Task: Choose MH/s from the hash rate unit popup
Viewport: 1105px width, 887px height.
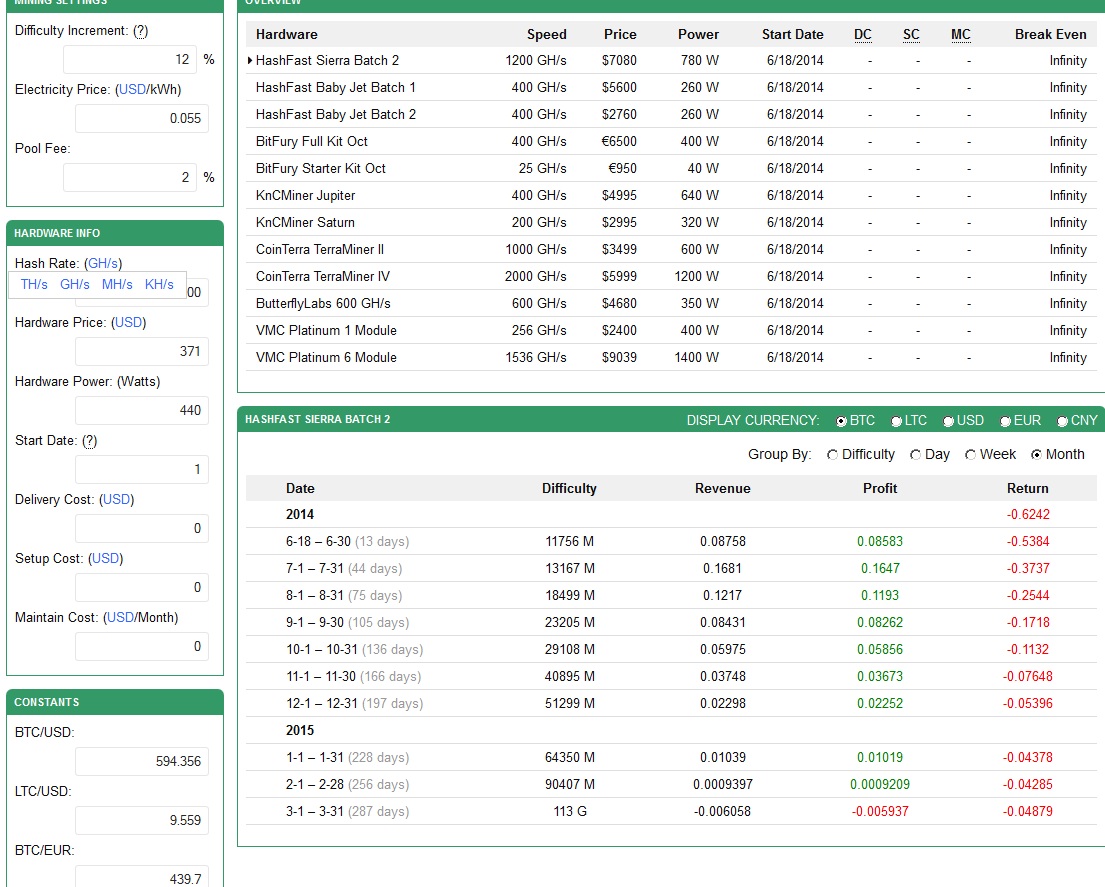Action: 117,285
